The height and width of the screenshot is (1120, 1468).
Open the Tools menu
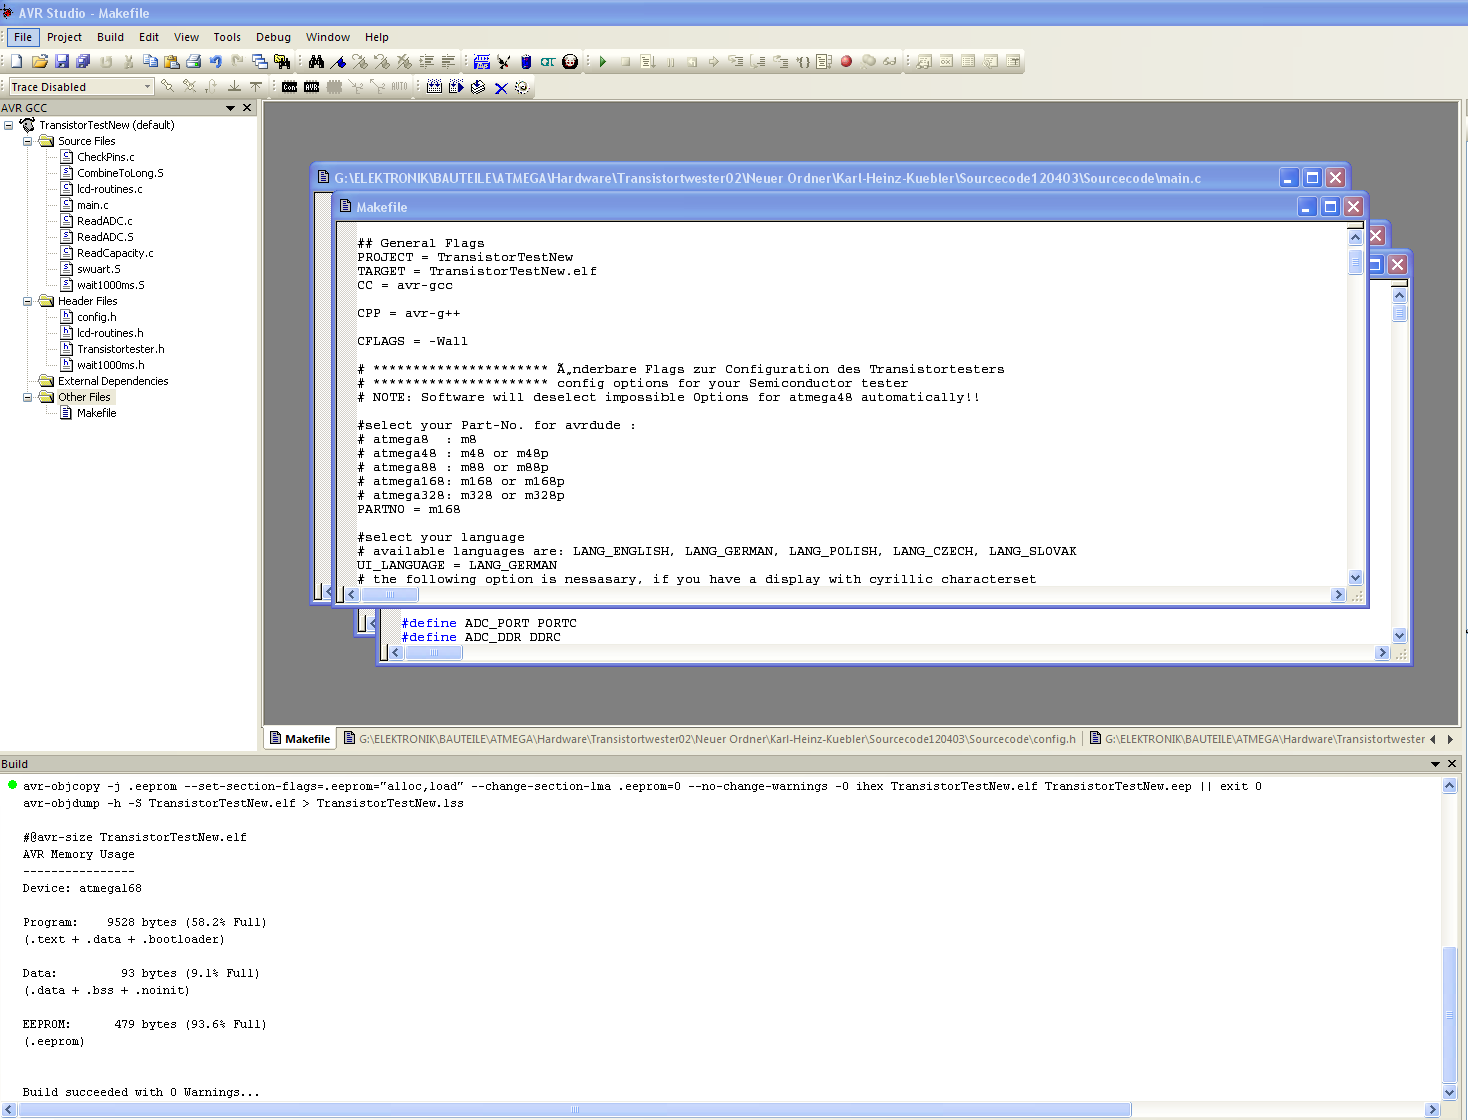[x=227, y=37]
